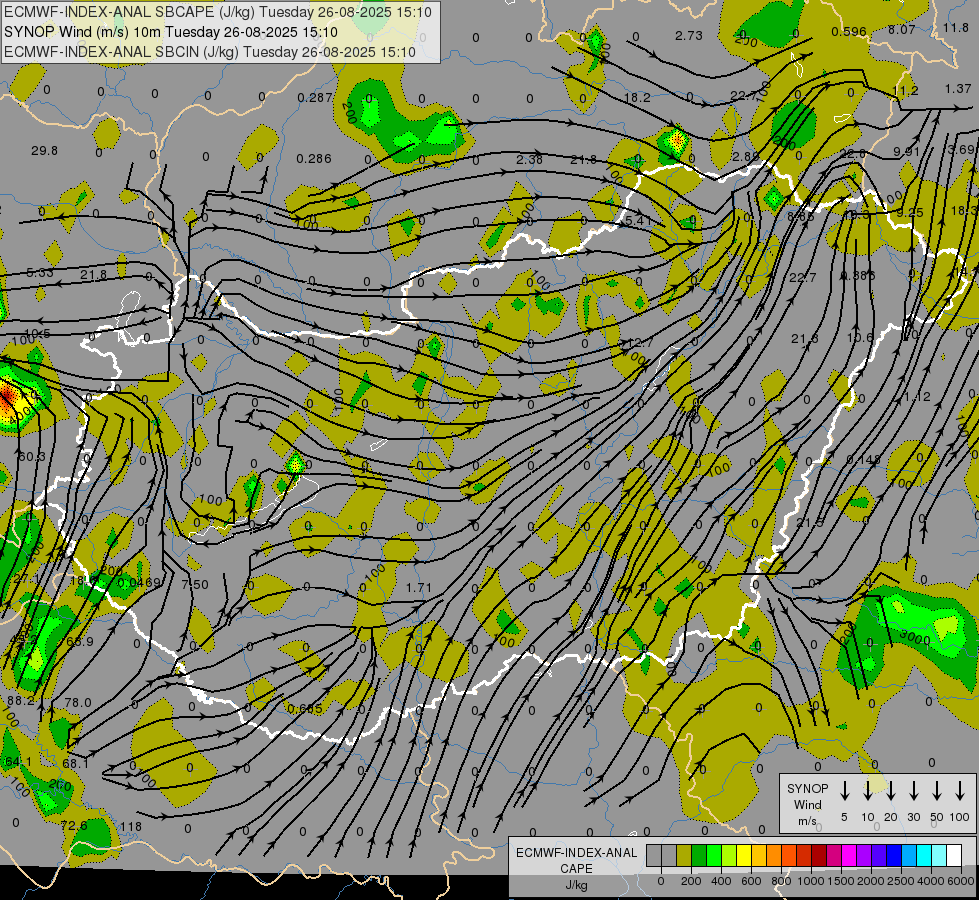Screen dimensions: 979x900
Task: Click the 118 value on the map
Action: tap(131, 826)
